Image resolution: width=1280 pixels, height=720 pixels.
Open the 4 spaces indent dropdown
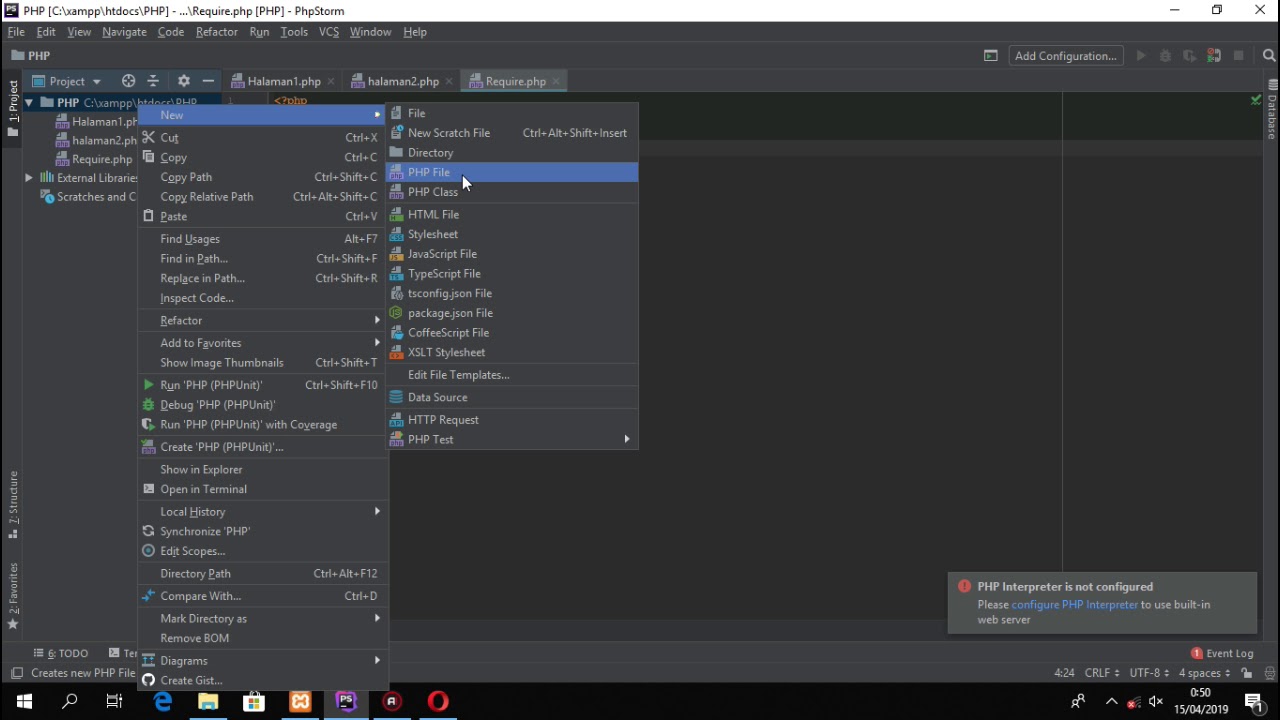tap(1204, 673)
